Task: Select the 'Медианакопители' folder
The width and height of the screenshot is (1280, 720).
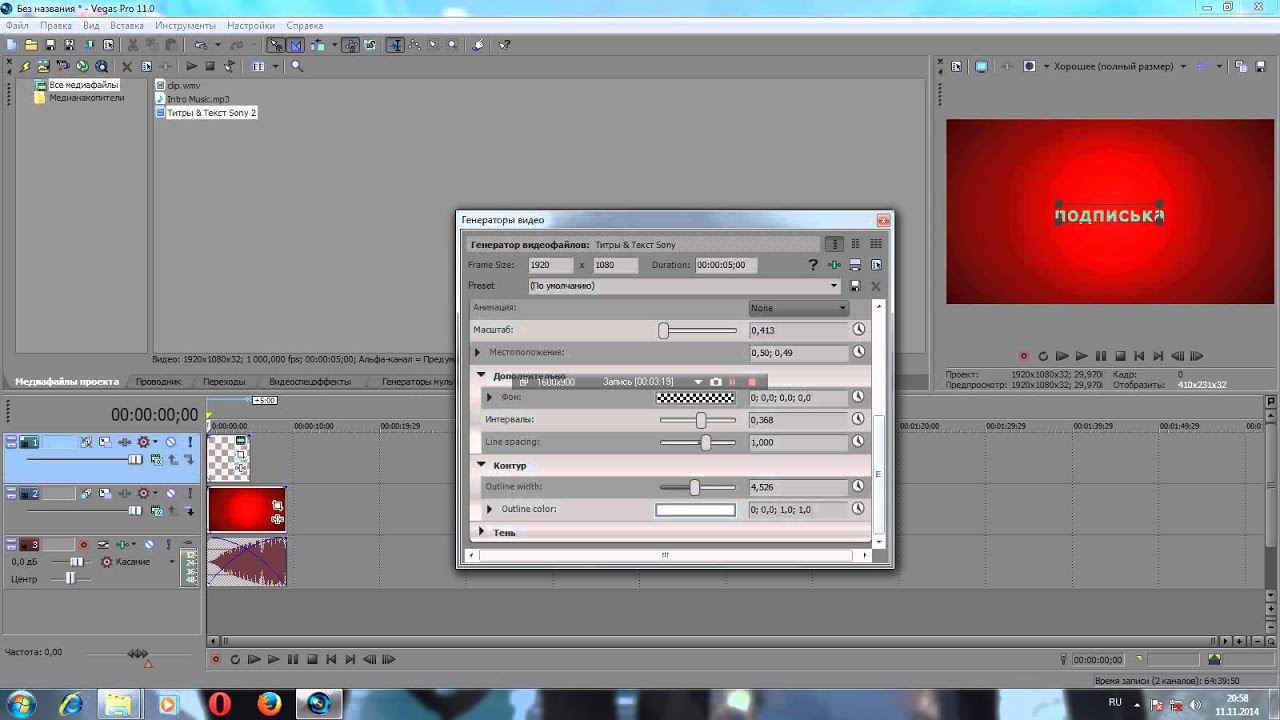Action: [87, 98]
